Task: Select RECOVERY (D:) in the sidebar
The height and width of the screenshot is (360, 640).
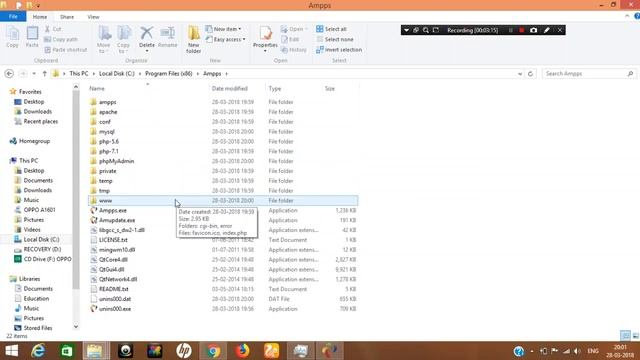Action: (x=42, y=249)
